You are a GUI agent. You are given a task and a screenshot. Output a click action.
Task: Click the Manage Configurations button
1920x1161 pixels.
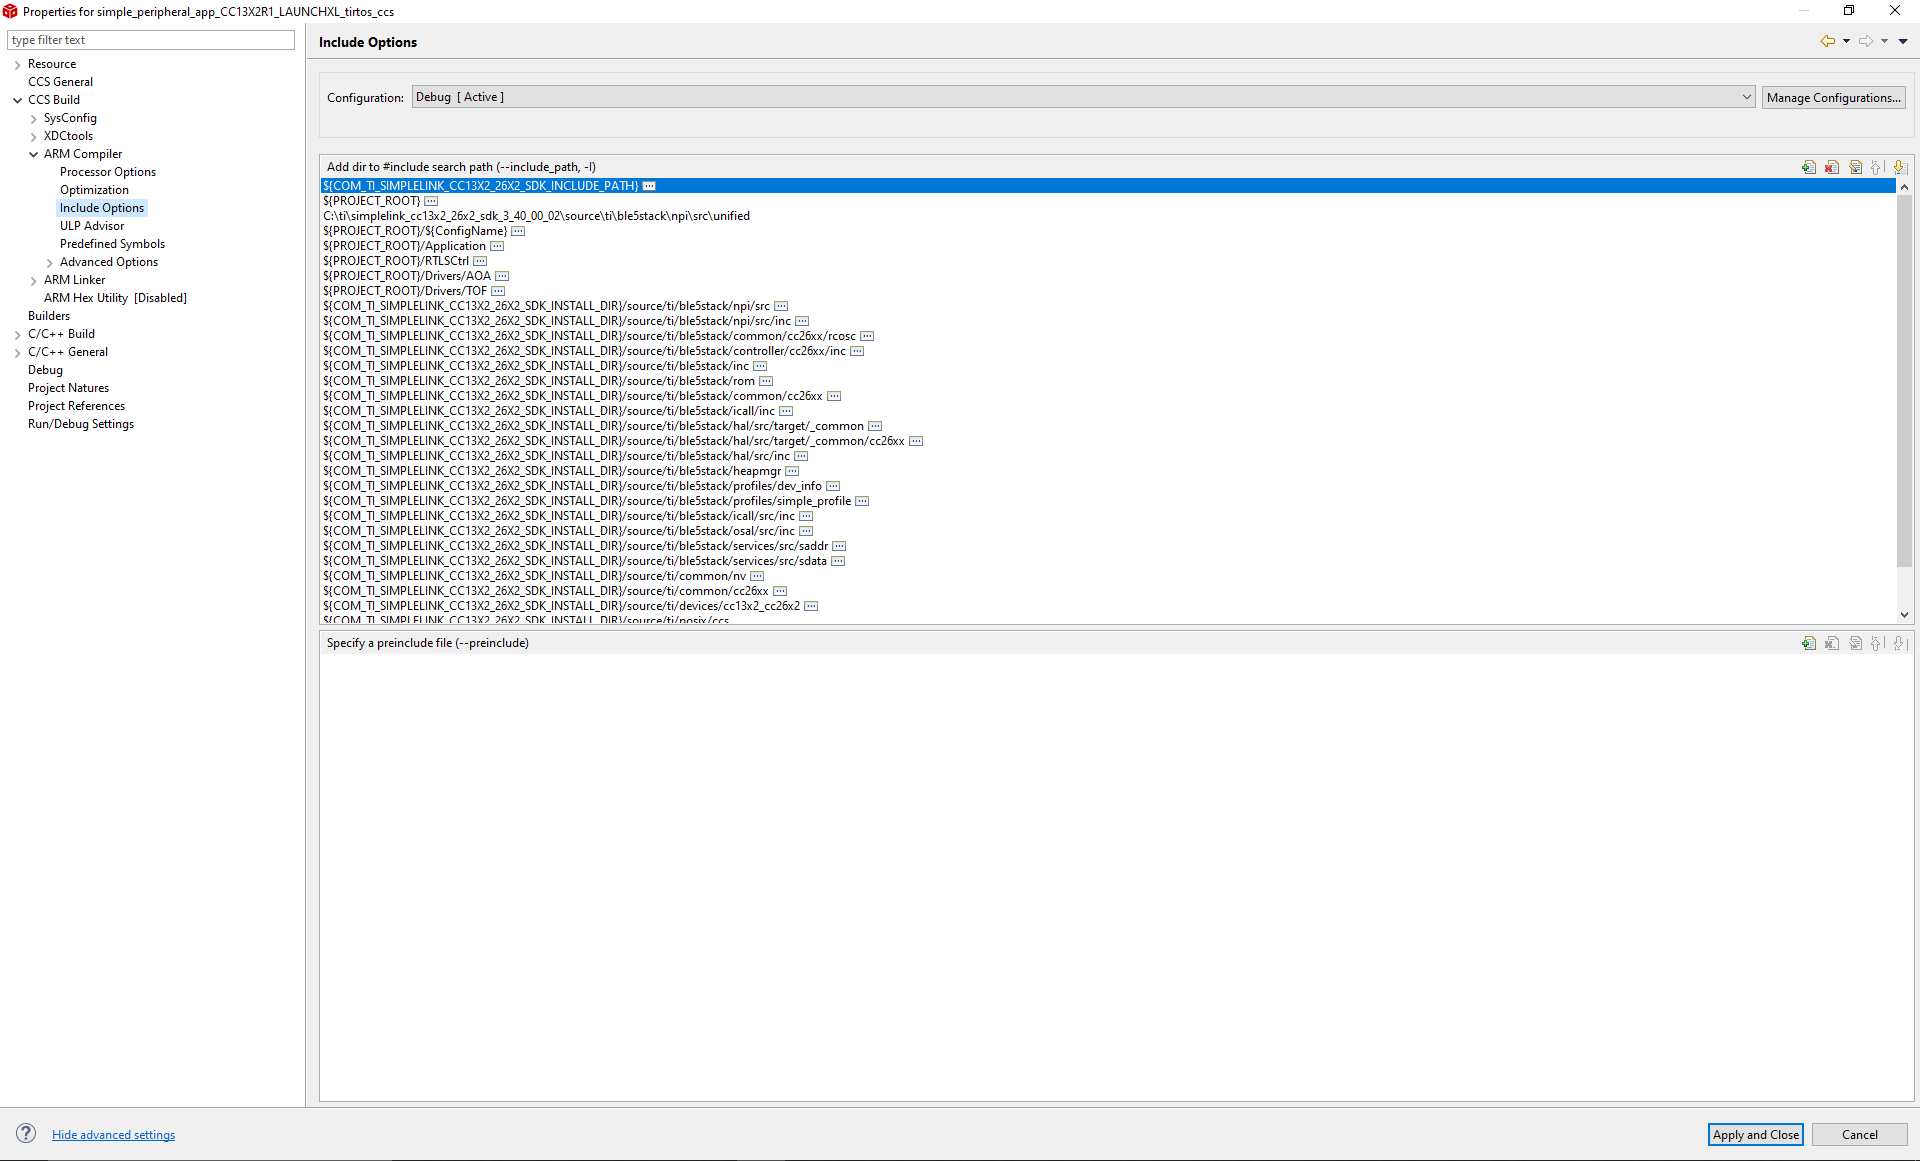click(1833, 97)
